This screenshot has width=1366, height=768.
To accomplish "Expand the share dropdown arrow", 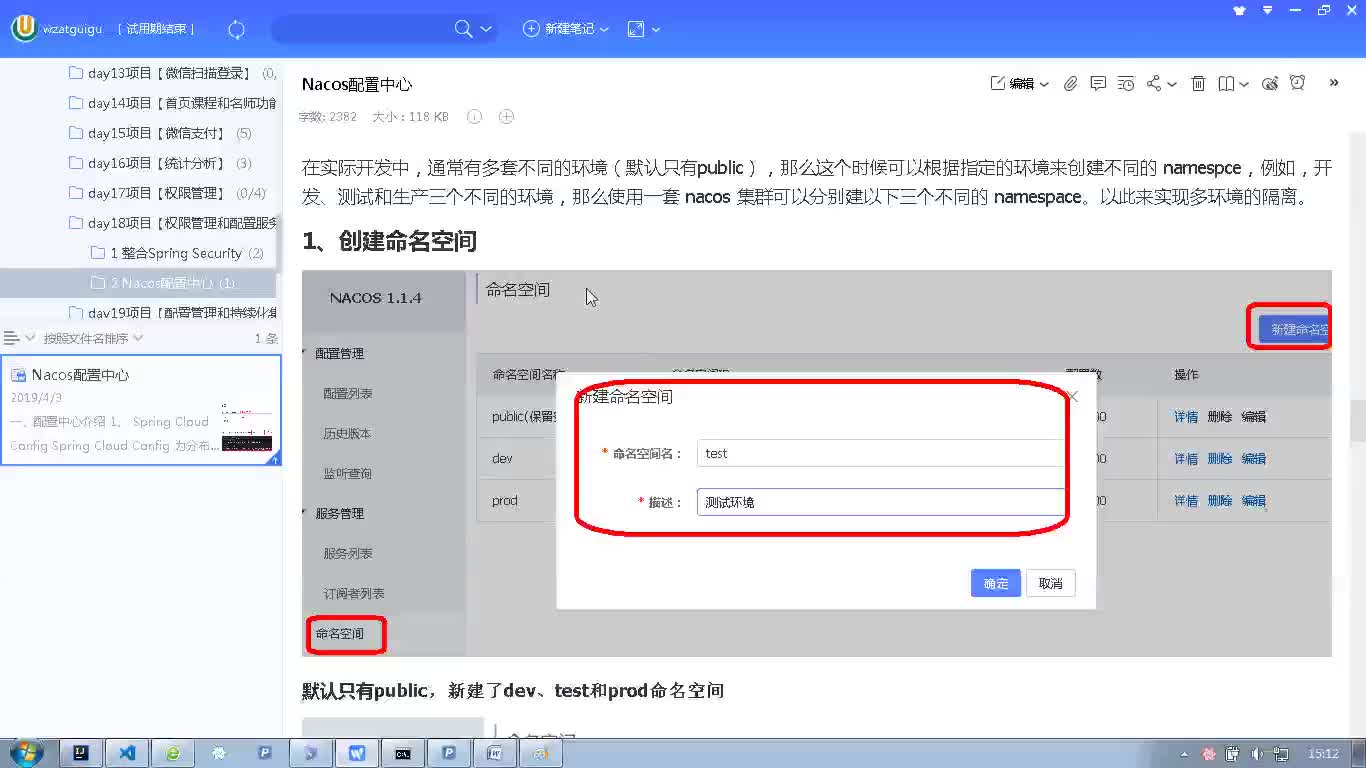I will click(x=1172, y=85).
